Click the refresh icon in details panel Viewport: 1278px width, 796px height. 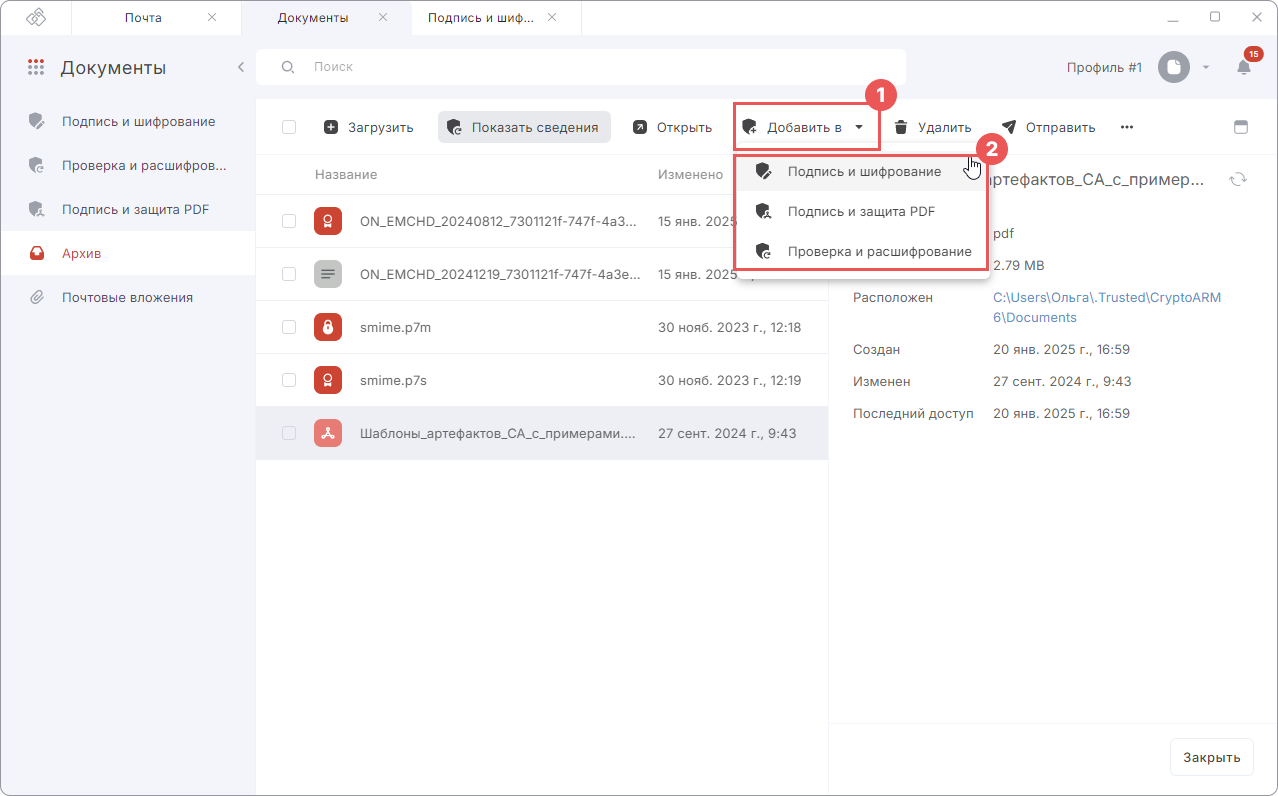(x=1238, y=179)
